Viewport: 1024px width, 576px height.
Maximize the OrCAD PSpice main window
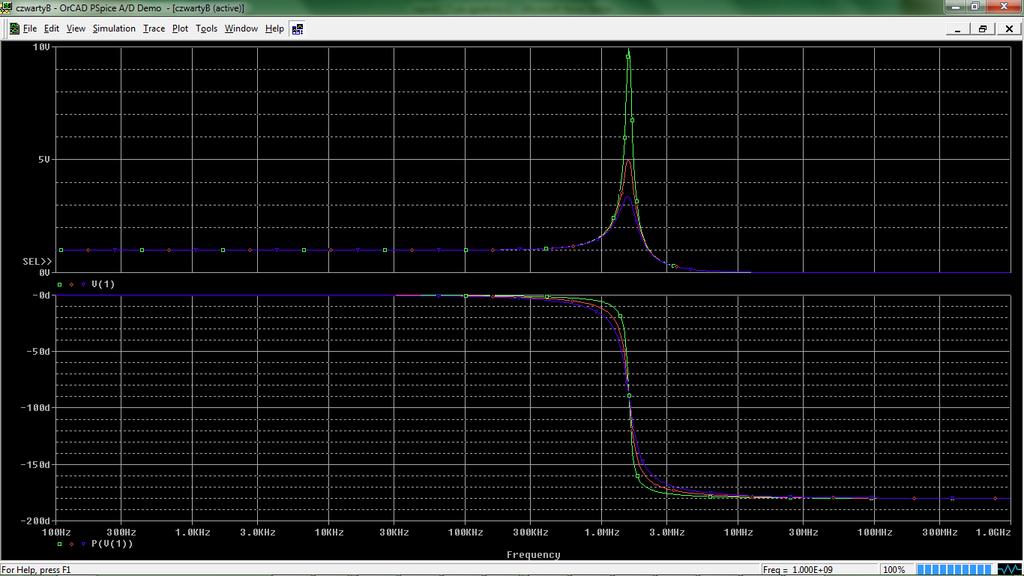click(x=975, y=6)
